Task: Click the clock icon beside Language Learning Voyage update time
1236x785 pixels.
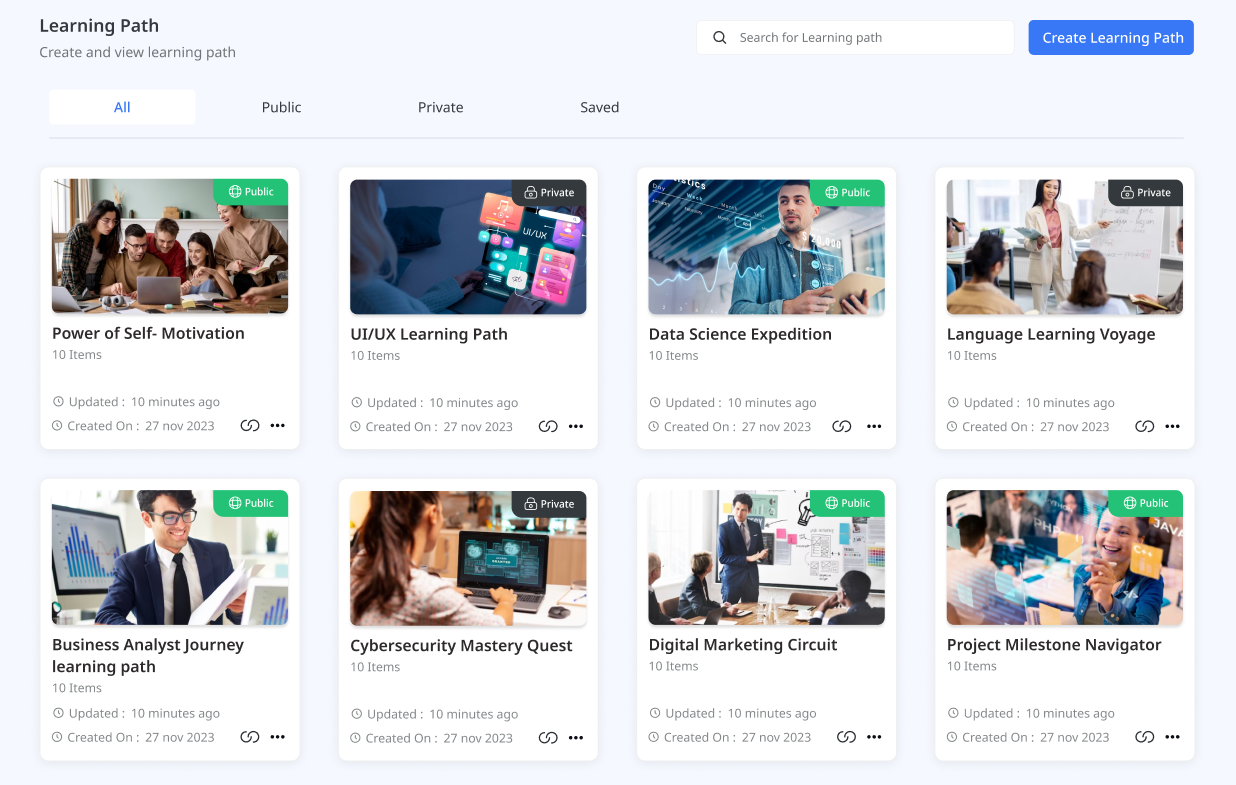Action: (953, 402)
